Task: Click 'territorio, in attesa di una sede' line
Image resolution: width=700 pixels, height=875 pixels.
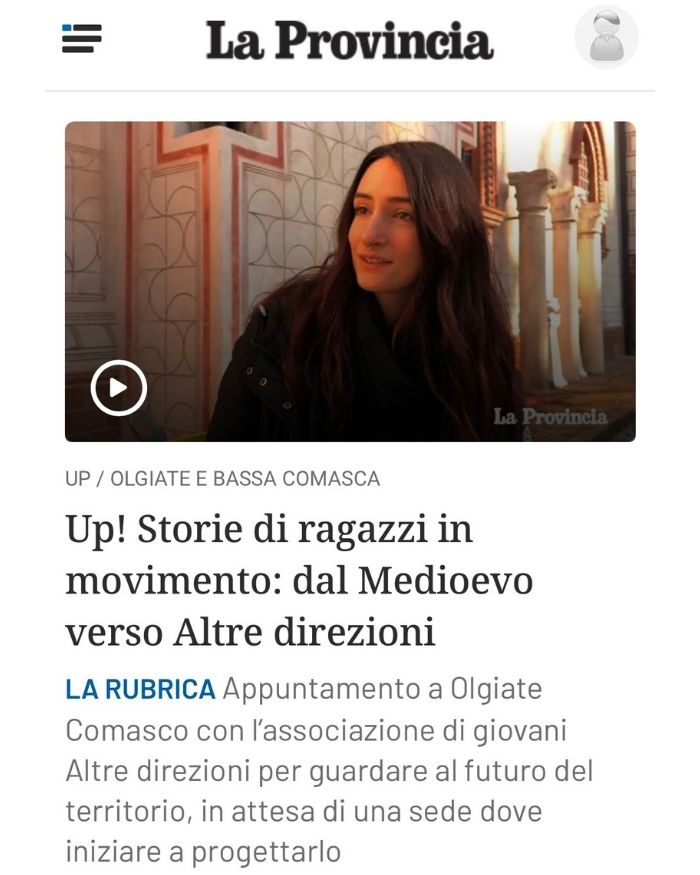Action: coord(304,812)
